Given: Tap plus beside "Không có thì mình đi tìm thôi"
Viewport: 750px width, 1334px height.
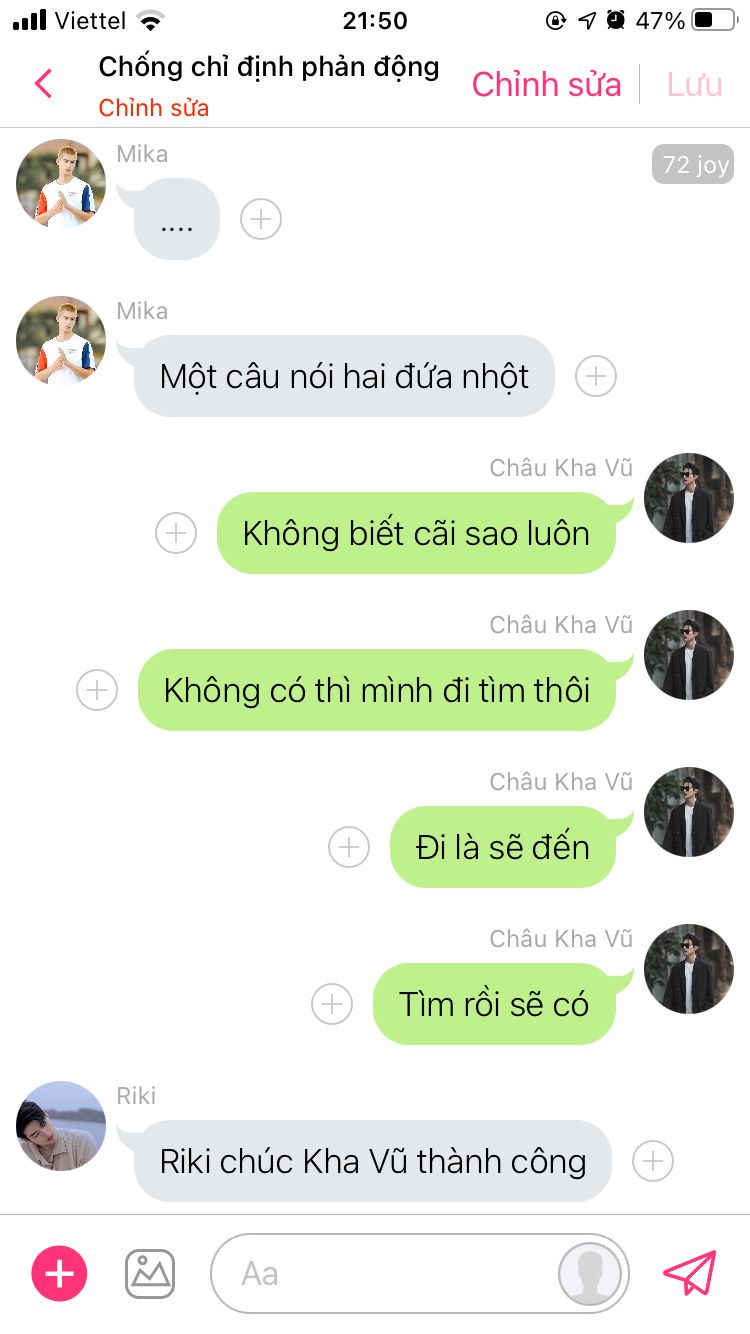Looking at the screenshot, I should pyautogui.click(x=97, y=690).
